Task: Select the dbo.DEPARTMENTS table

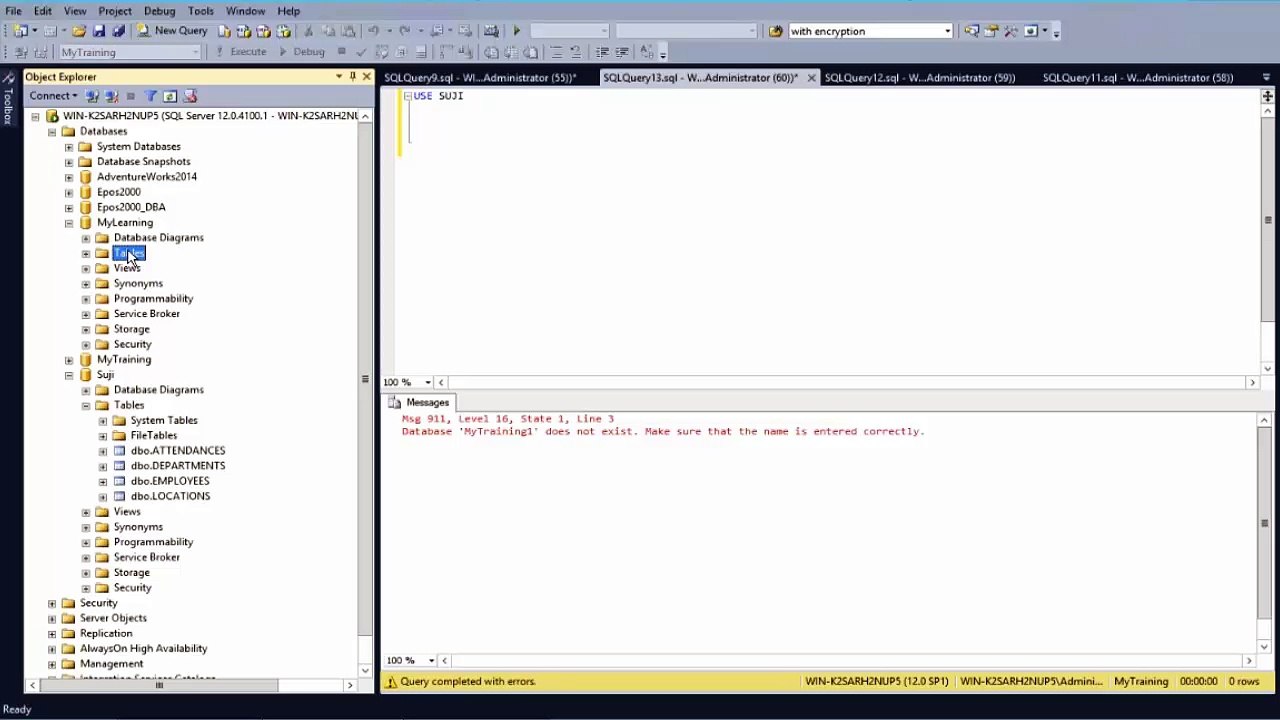Action: (177, 466)
